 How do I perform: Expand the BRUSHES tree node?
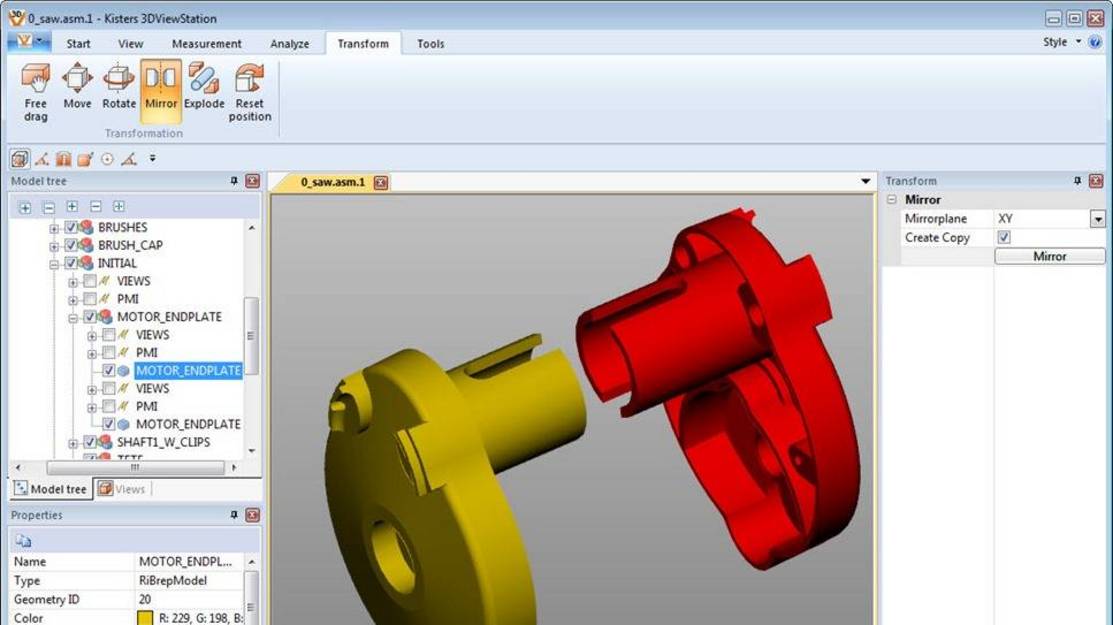pyautogui.click(x=54, y=228)
